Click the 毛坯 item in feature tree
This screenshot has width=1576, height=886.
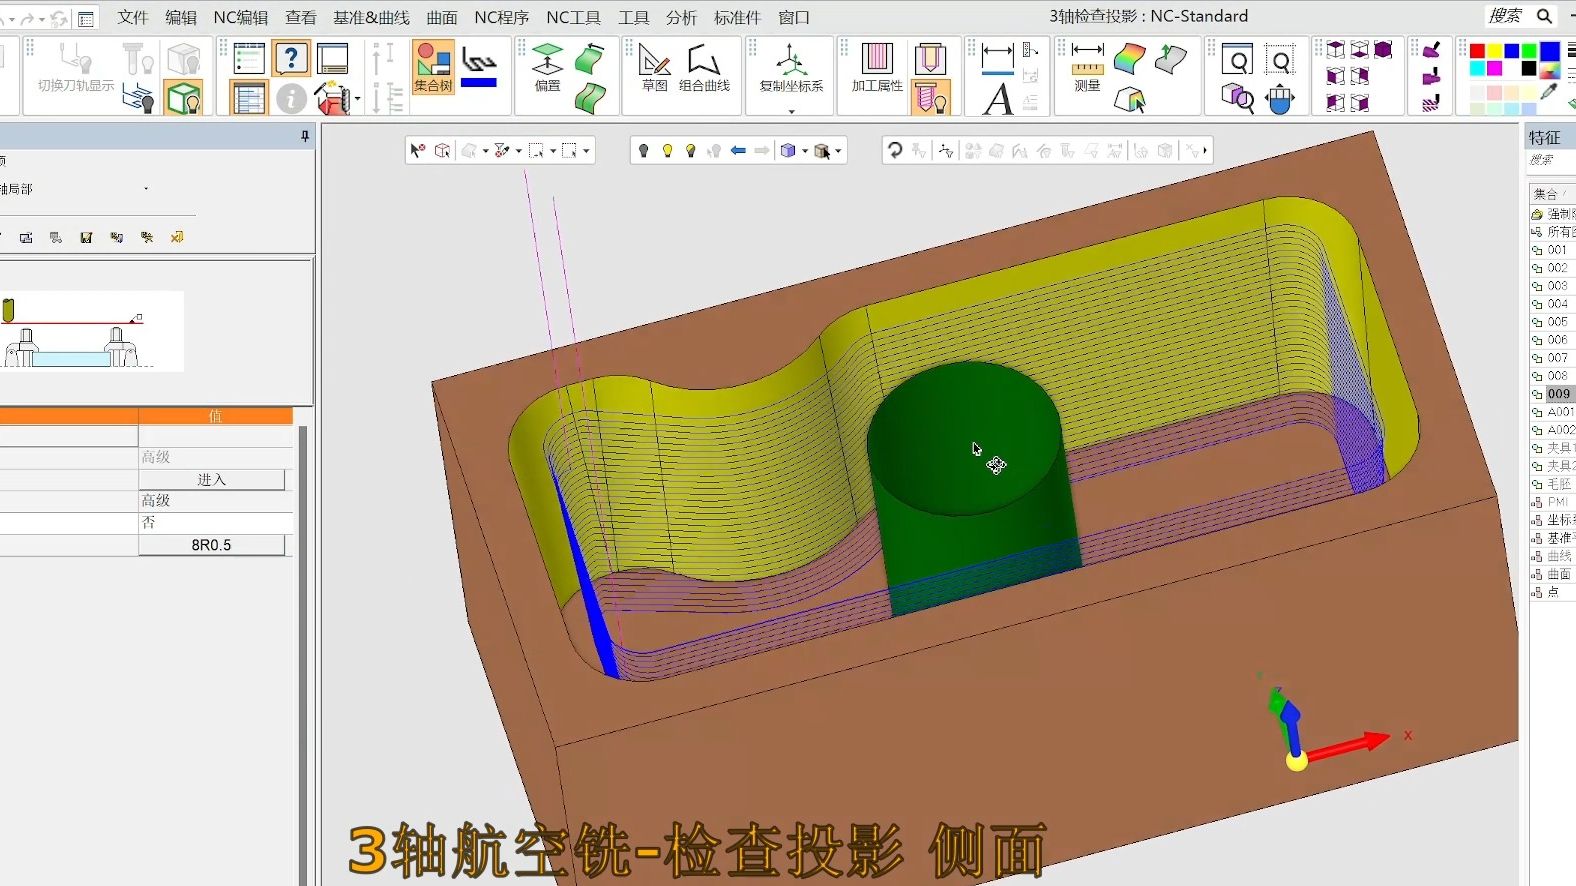click(x=1559, y=484)
